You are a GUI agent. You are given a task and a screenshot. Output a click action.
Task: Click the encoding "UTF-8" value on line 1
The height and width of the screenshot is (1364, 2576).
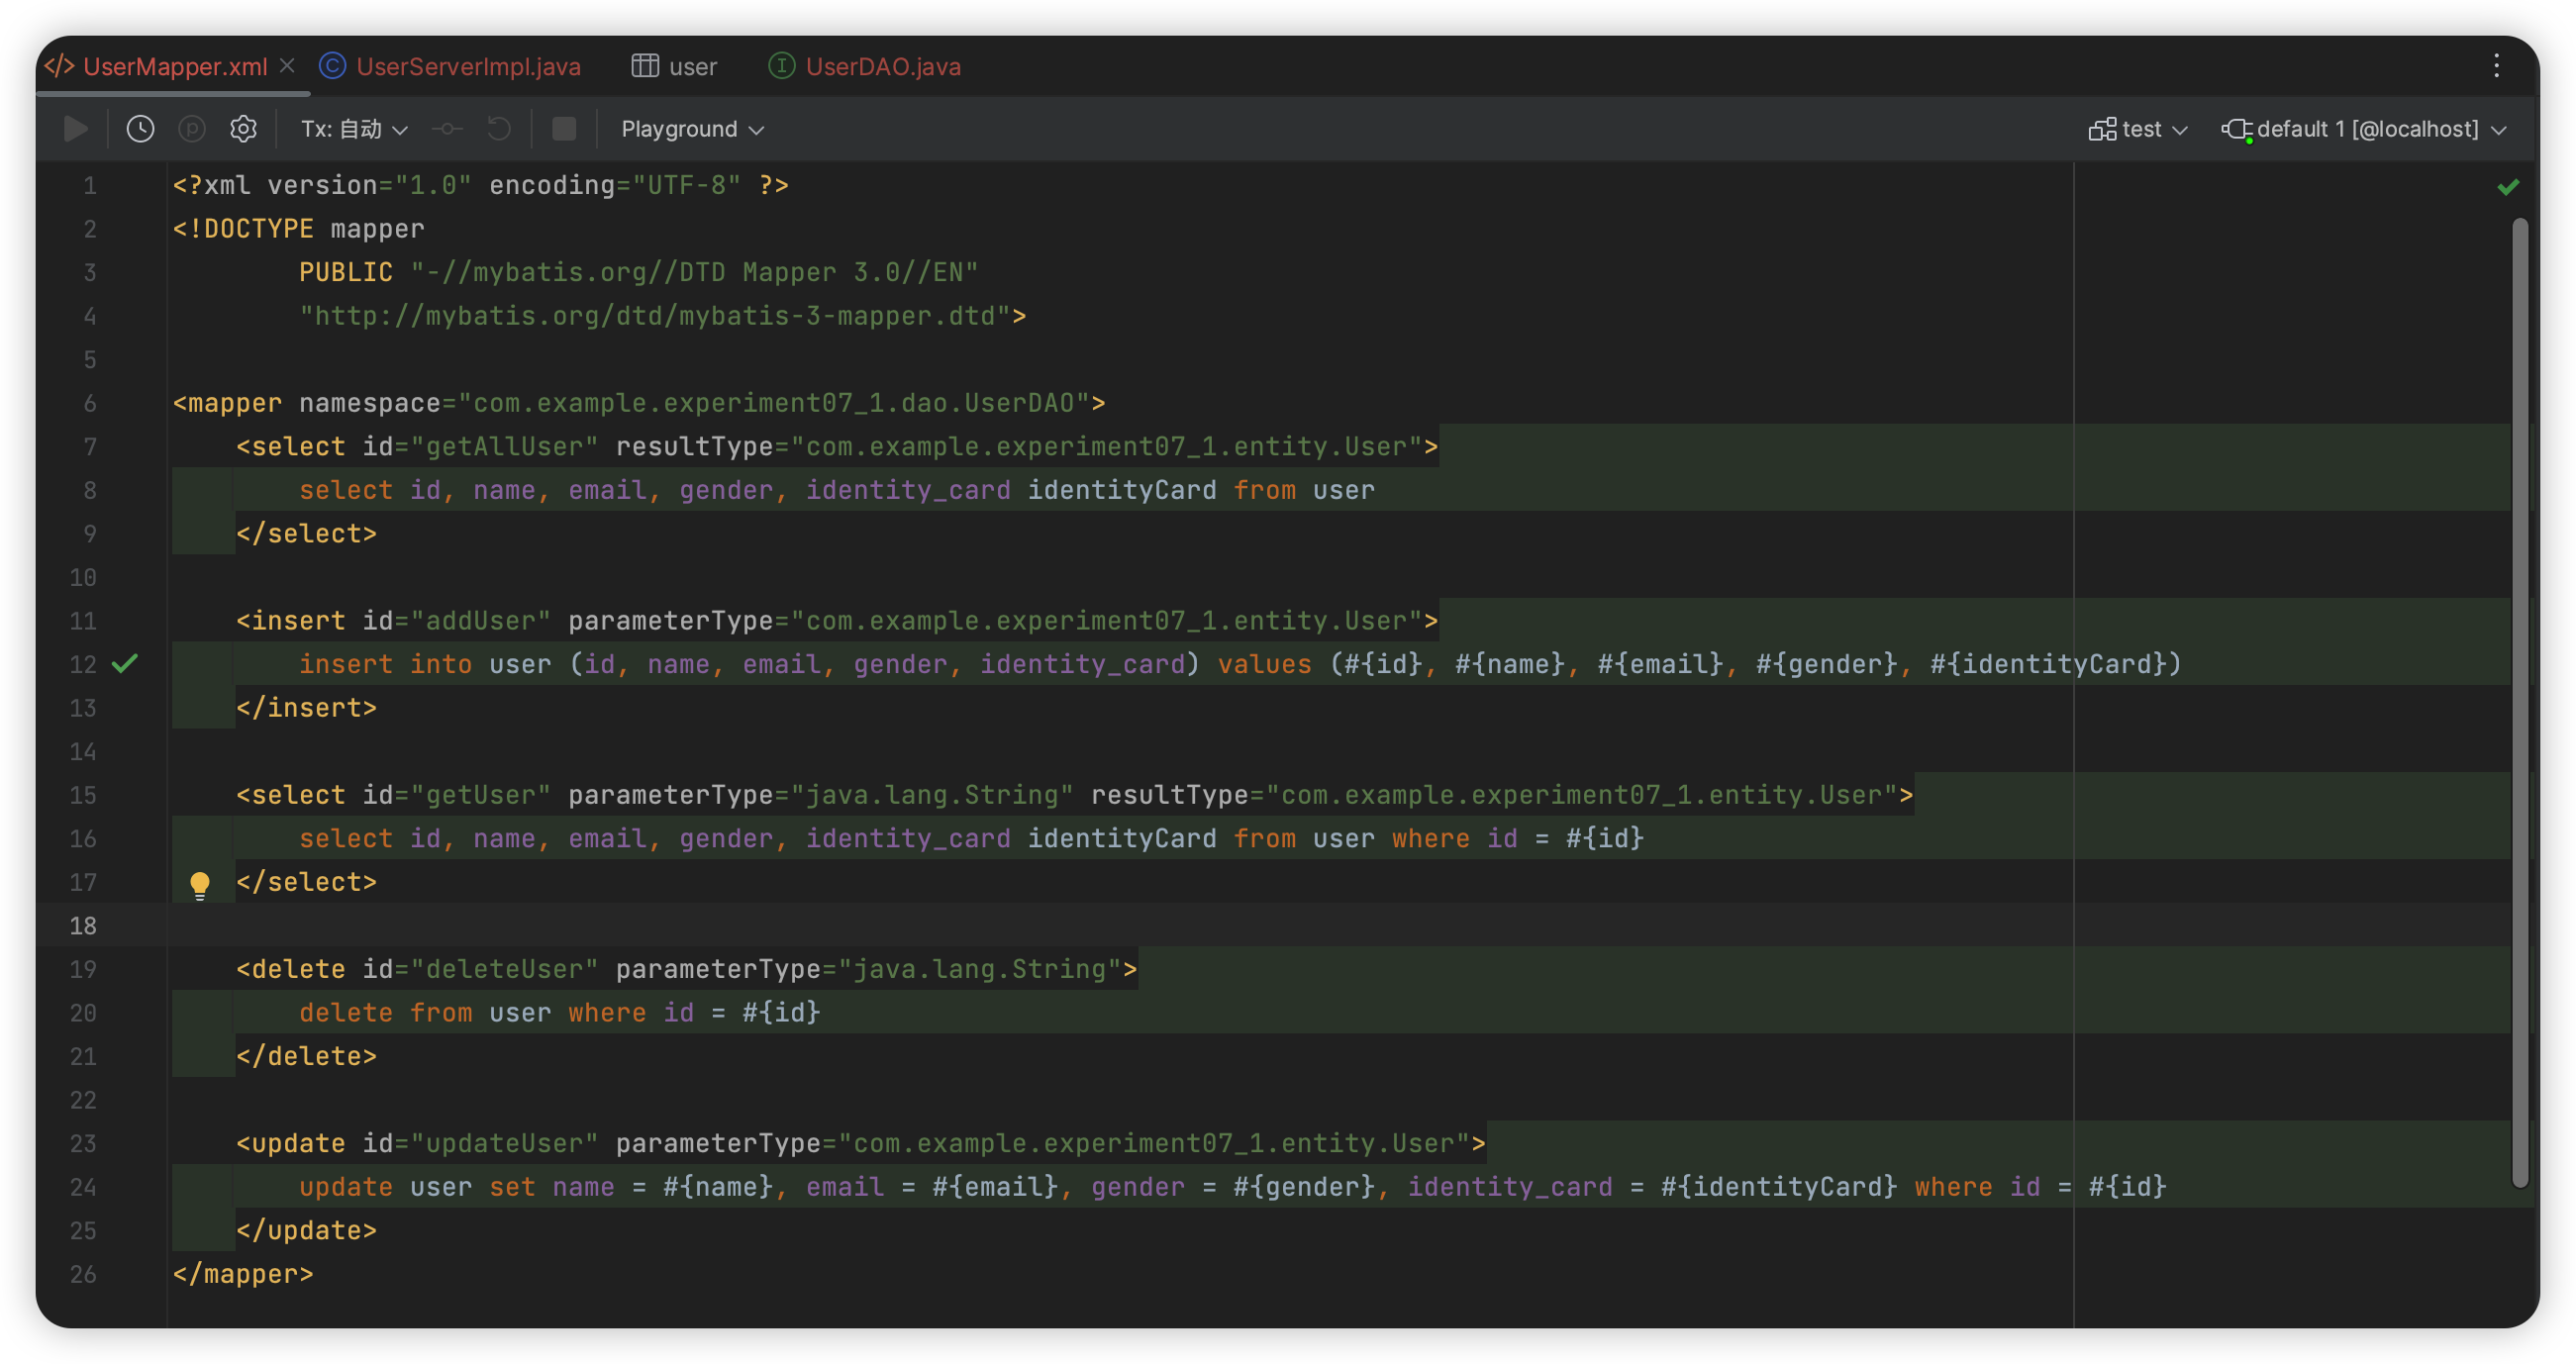coord(687,185)
